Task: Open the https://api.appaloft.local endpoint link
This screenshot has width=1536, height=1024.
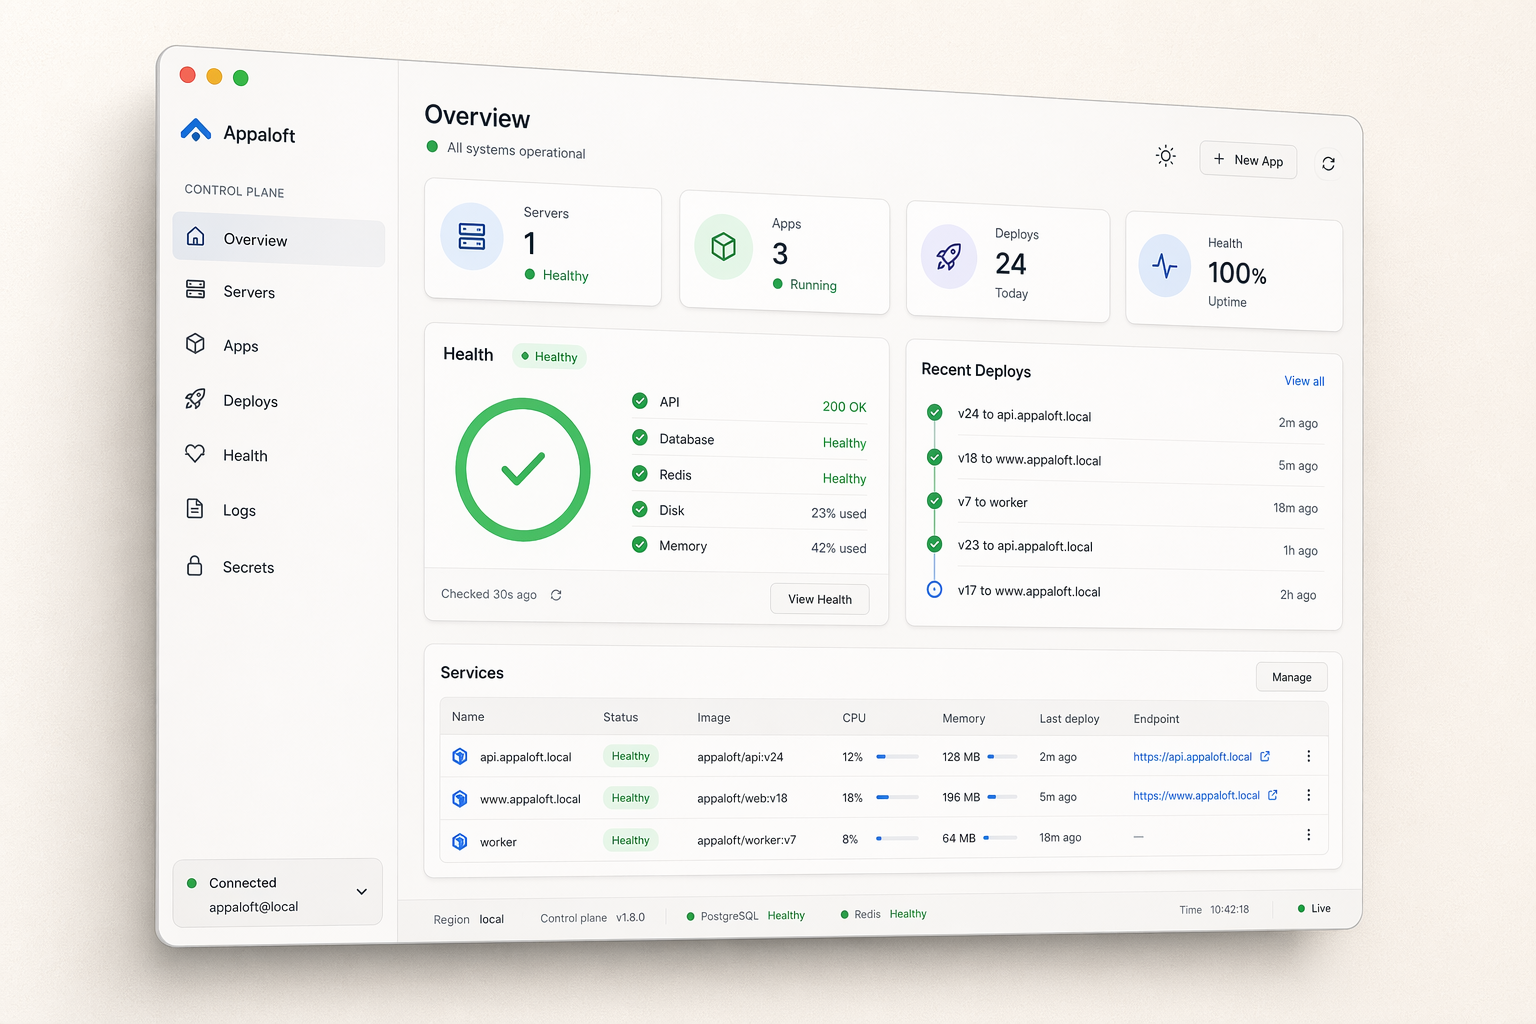Action: pos(1194,757)
